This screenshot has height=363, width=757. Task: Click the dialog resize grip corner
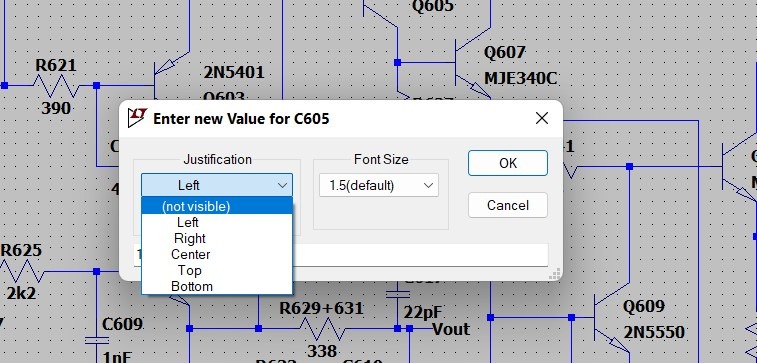tap(555, 274)
